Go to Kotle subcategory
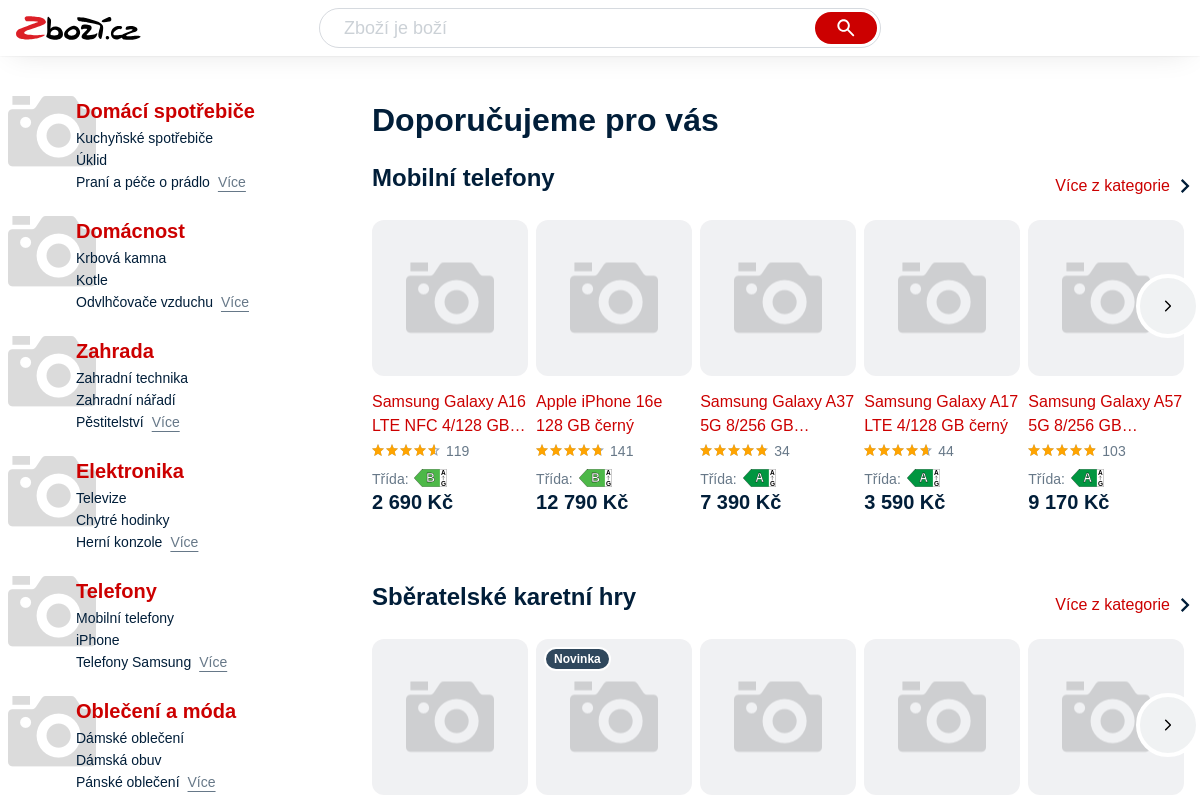 [x=92, y=280]
